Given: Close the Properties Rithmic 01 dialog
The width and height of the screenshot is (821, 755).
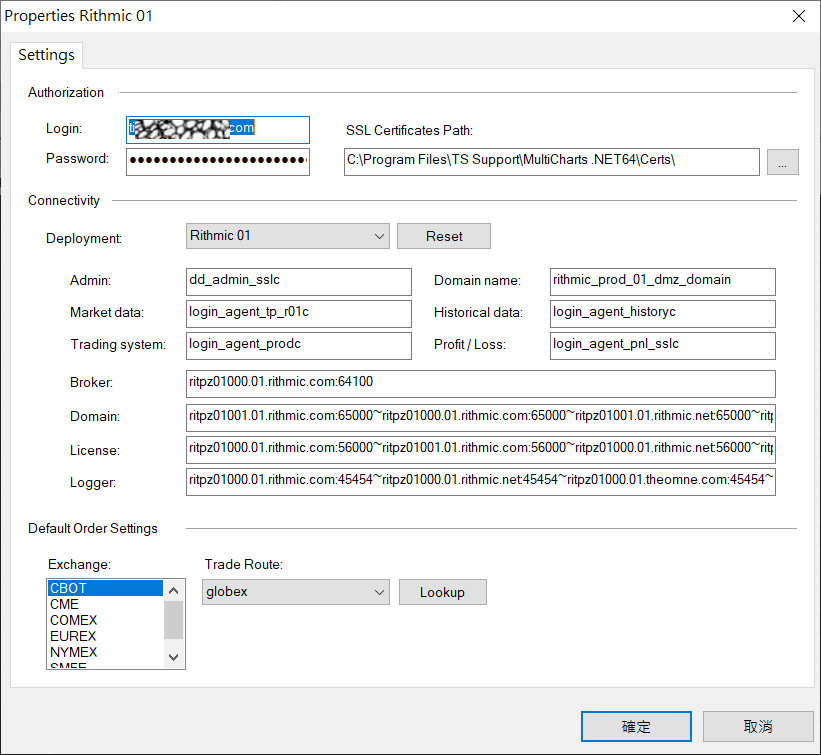Looking at the screenshot, I should point(798,16).
